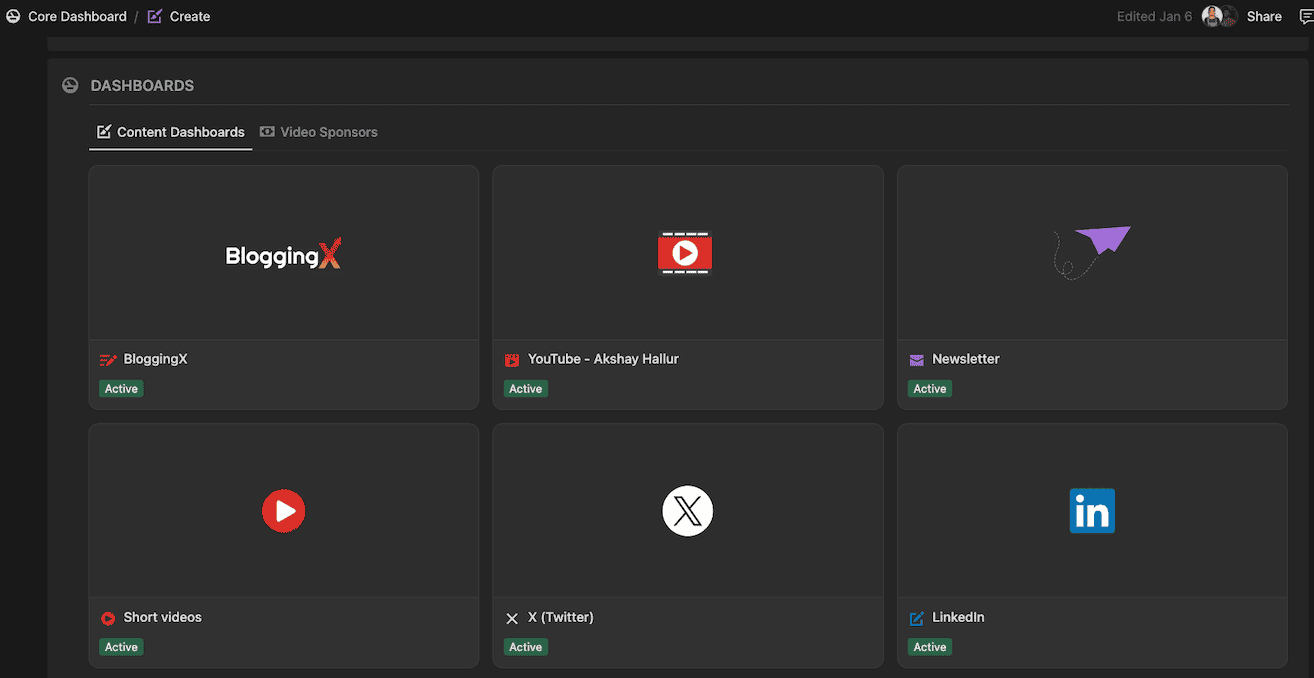Image resolution: width=1314 pixels, height=678 pixels.
Task: Click the small purple Newsletter envelope icon
Action: [x=916, y=360]
